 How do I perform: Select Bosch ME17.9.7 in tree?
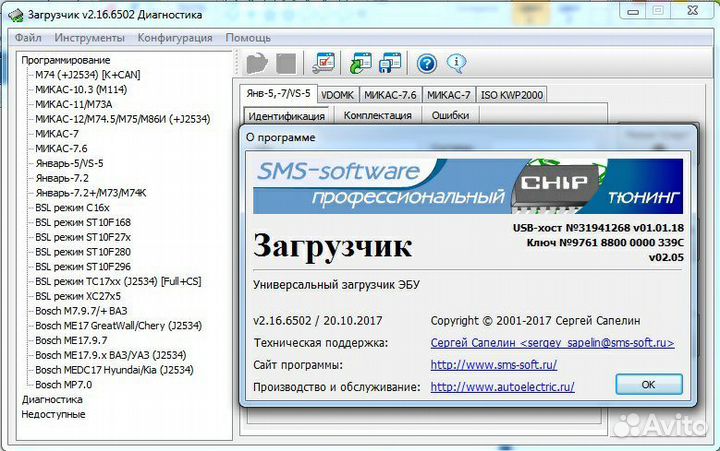(x=71, y=340)
